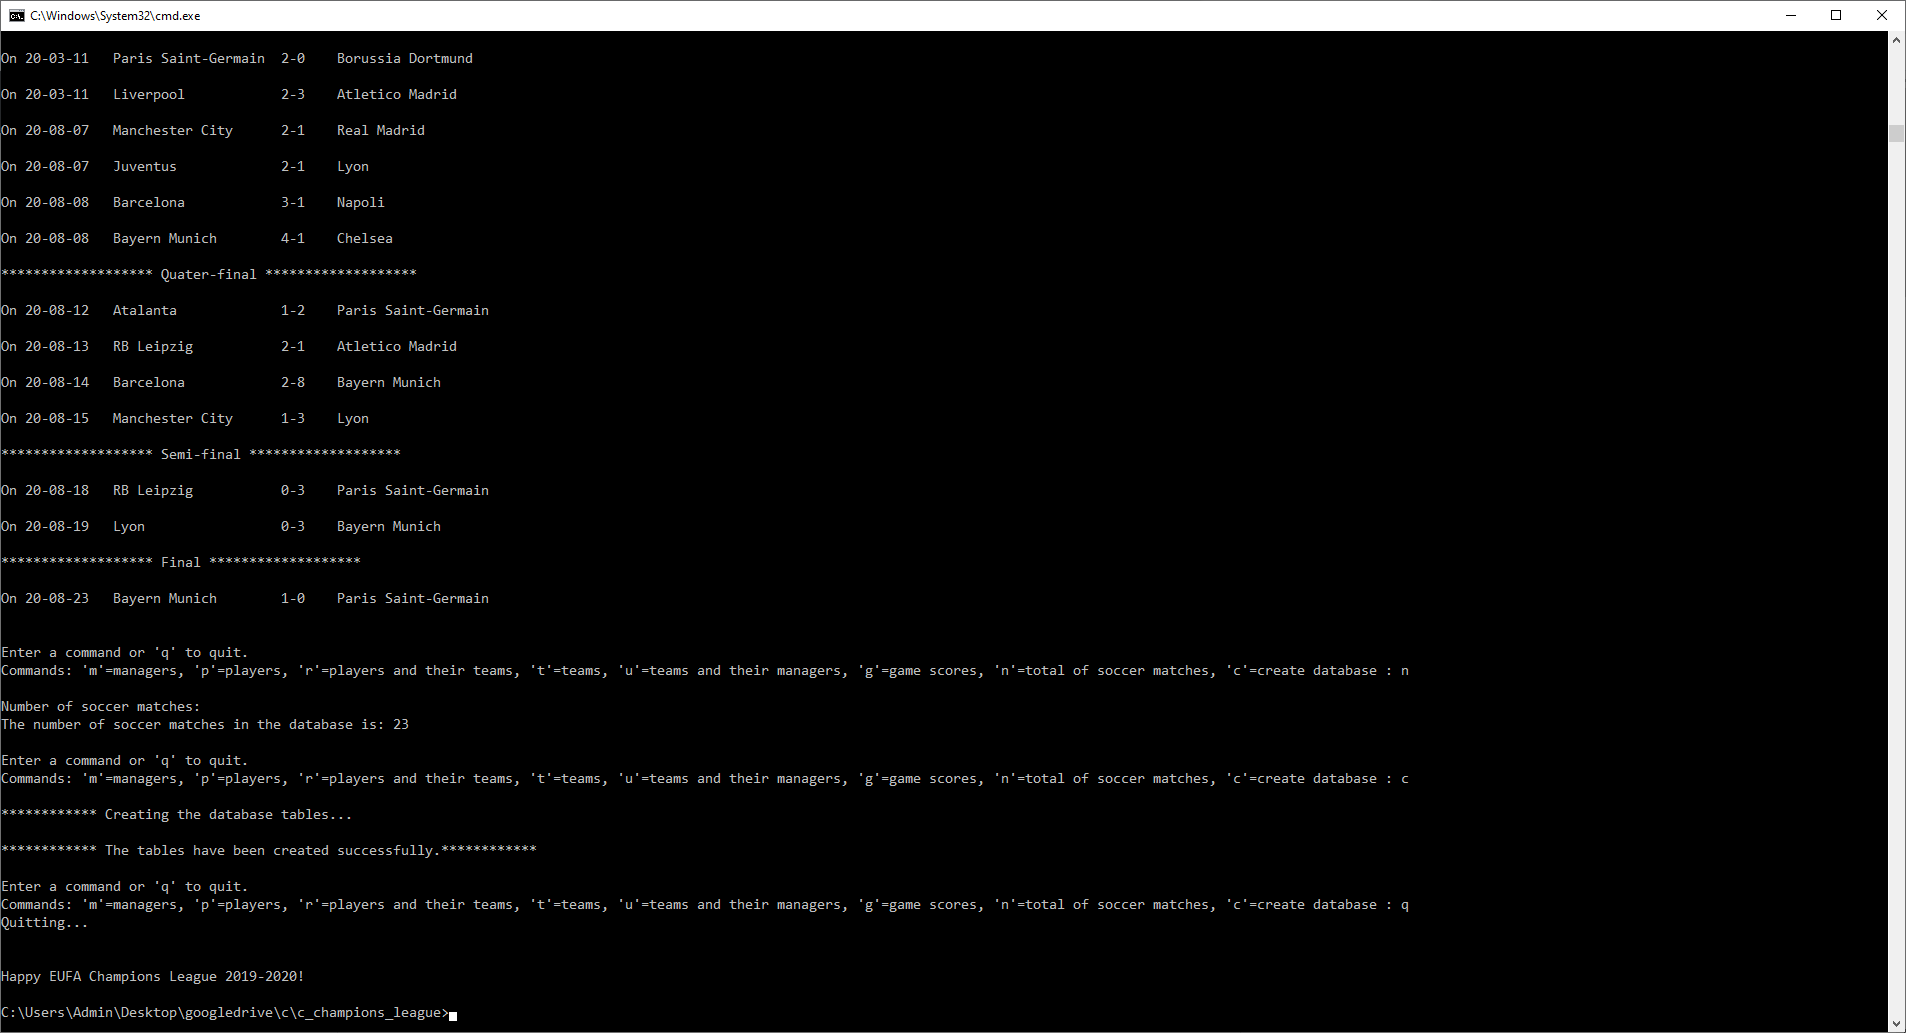Close the cmd.exe window

coord(1882,15)
